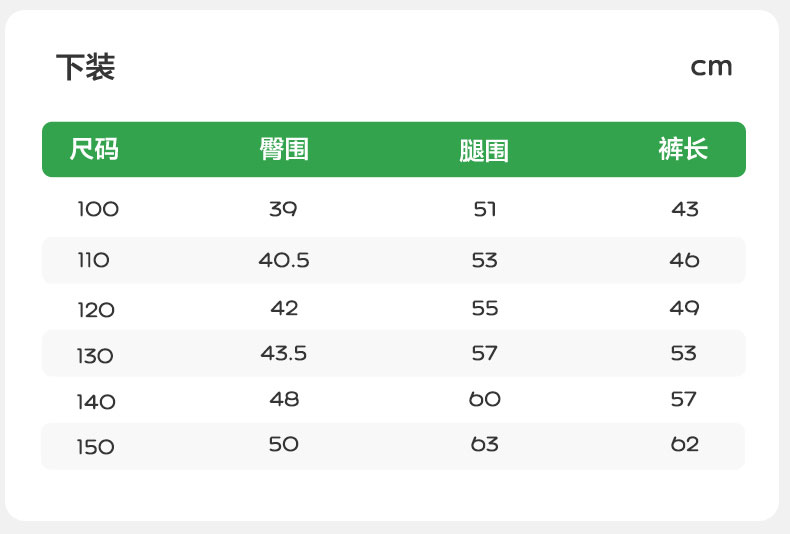Select the 臀围 value 39 cell
Image resolution: width=790 pixels, height=534 pixels.
pyautogui.click(x=284, y=210)
